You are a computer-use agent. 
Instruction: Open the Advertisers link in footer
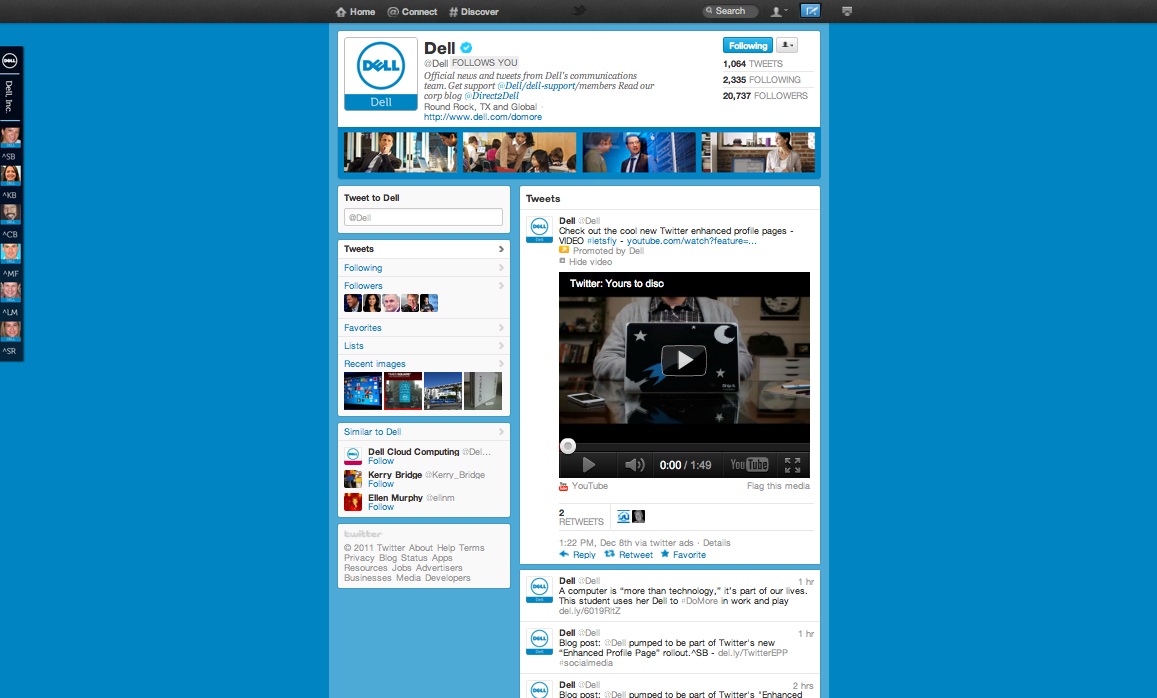click(x=439, y=568)
